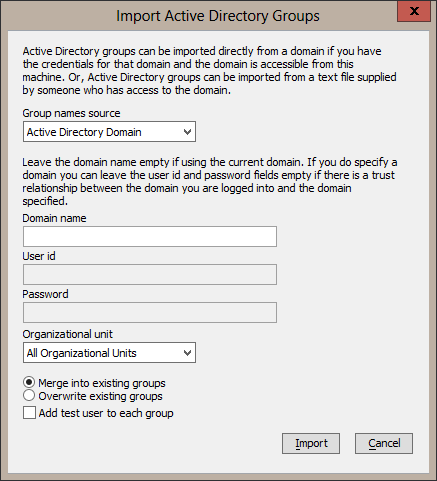Expand the Group names source dropdown arrow
This screenshot has height=481, width=437.
point(187,132)
